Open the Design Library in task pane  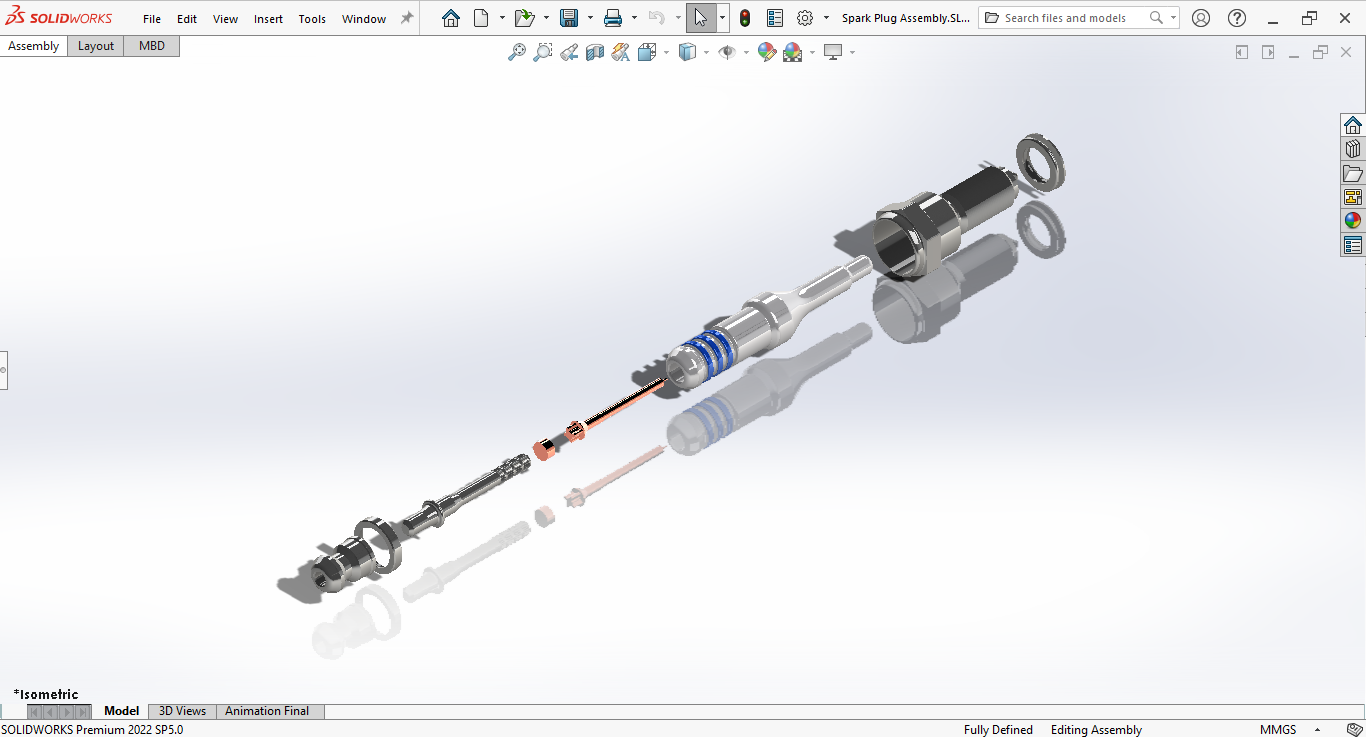[x=1353, y=149]
